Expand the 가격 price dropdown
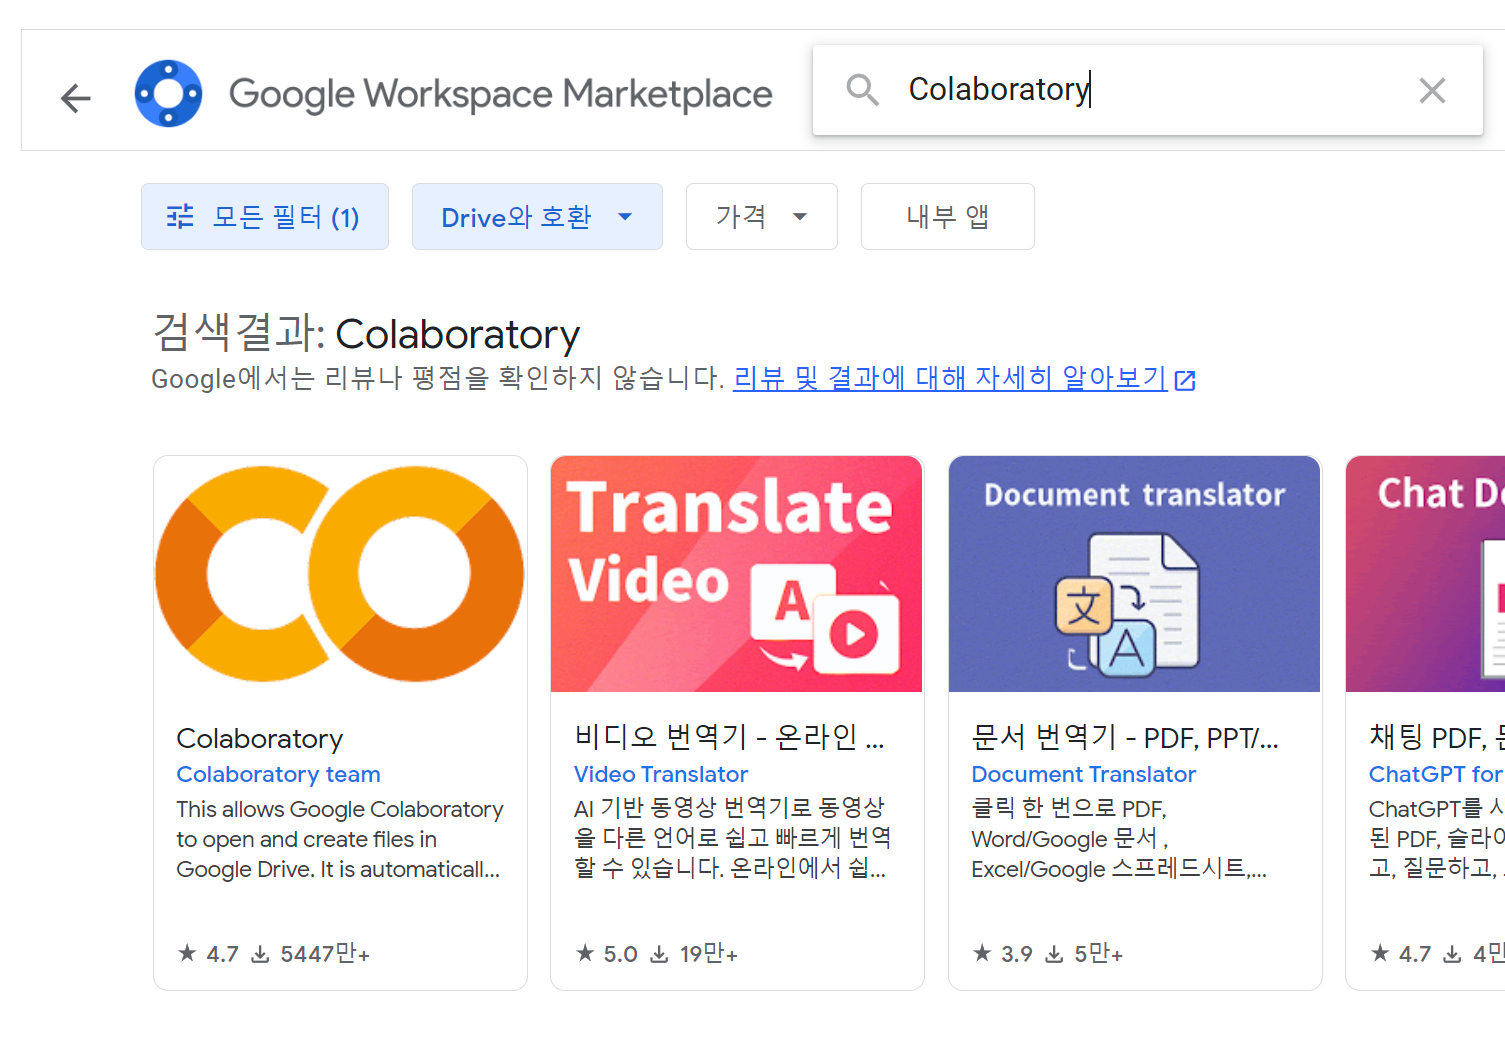The width and height of the screenshot is (1505, 1053). (x=762, y=217)
